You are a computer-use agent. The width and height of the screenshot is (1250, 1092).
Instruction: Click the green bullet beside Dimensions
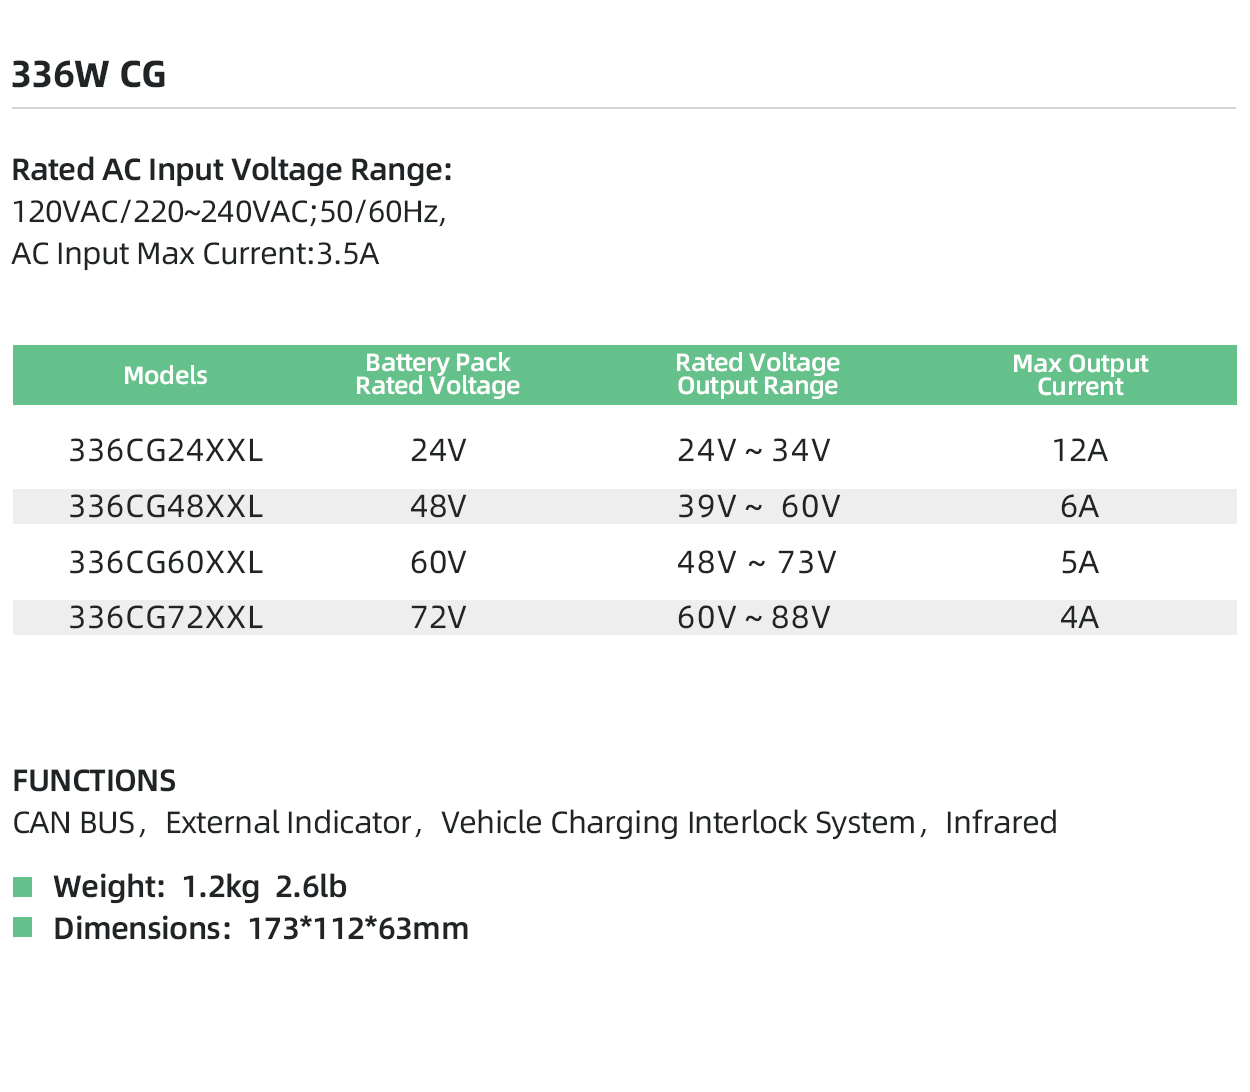tap(23, 928)
